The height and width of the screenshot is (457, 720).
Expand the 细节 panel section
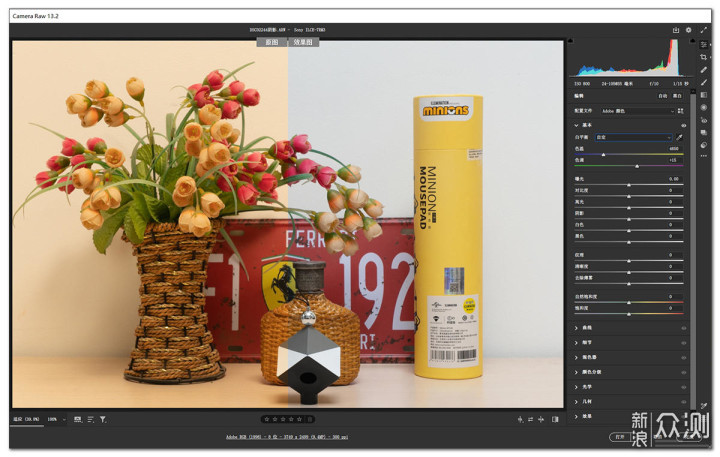tap(576, 343)
